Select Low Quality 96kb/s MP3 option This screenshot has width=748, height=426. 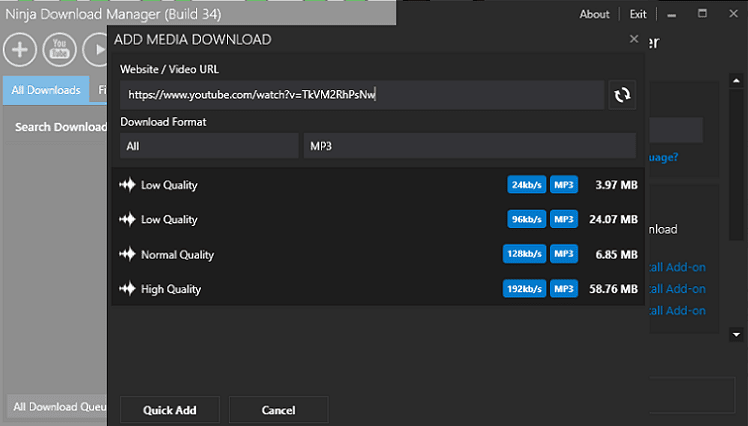pos(378,219)
